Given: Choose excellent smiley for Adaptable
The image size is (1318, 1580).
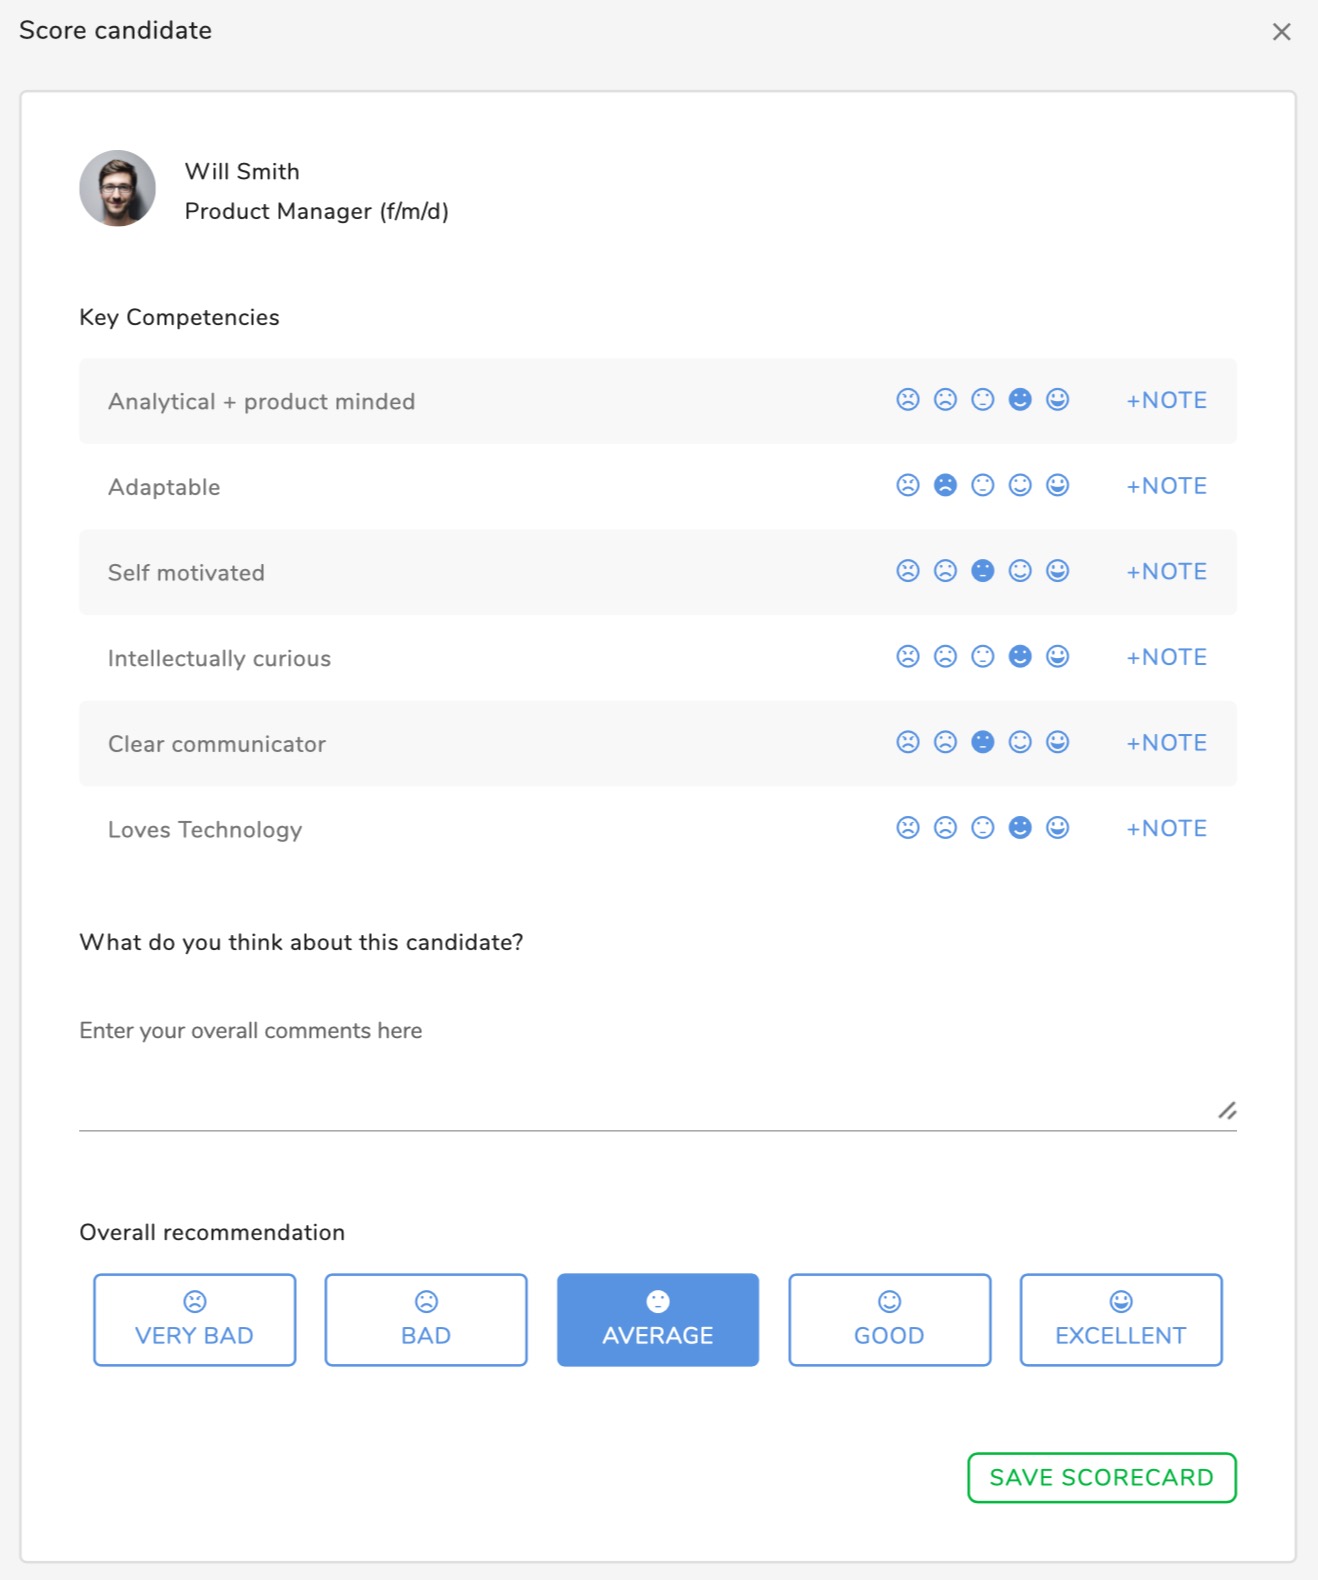Looking at the screenshot, I should click(x=1057, y=485).
